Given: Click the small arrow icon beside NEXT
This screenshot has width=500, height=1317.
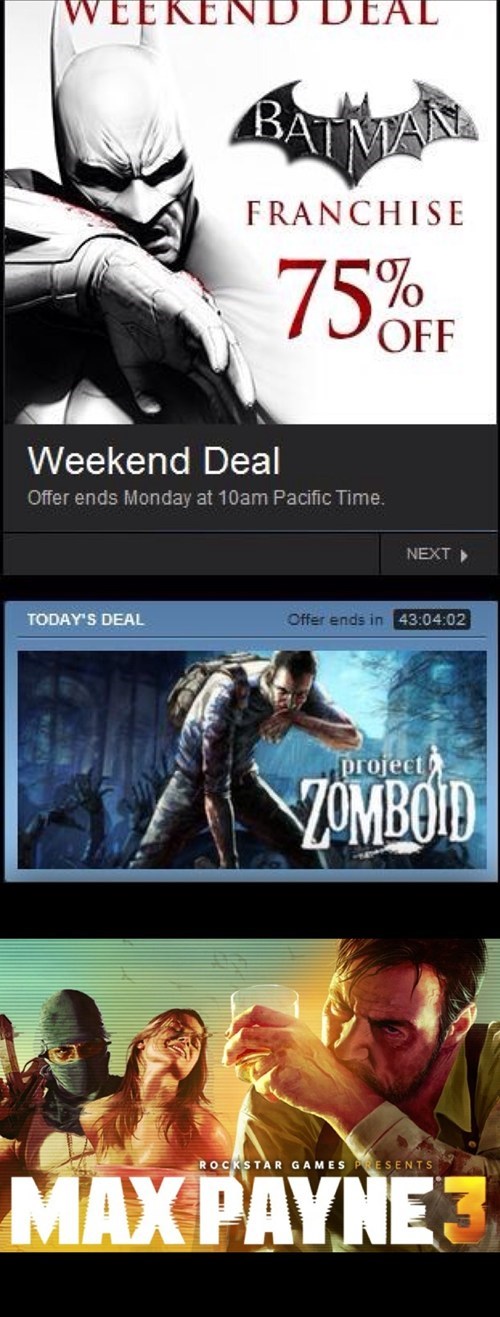Looking at the screenshot, I should (x=464, y=555).
